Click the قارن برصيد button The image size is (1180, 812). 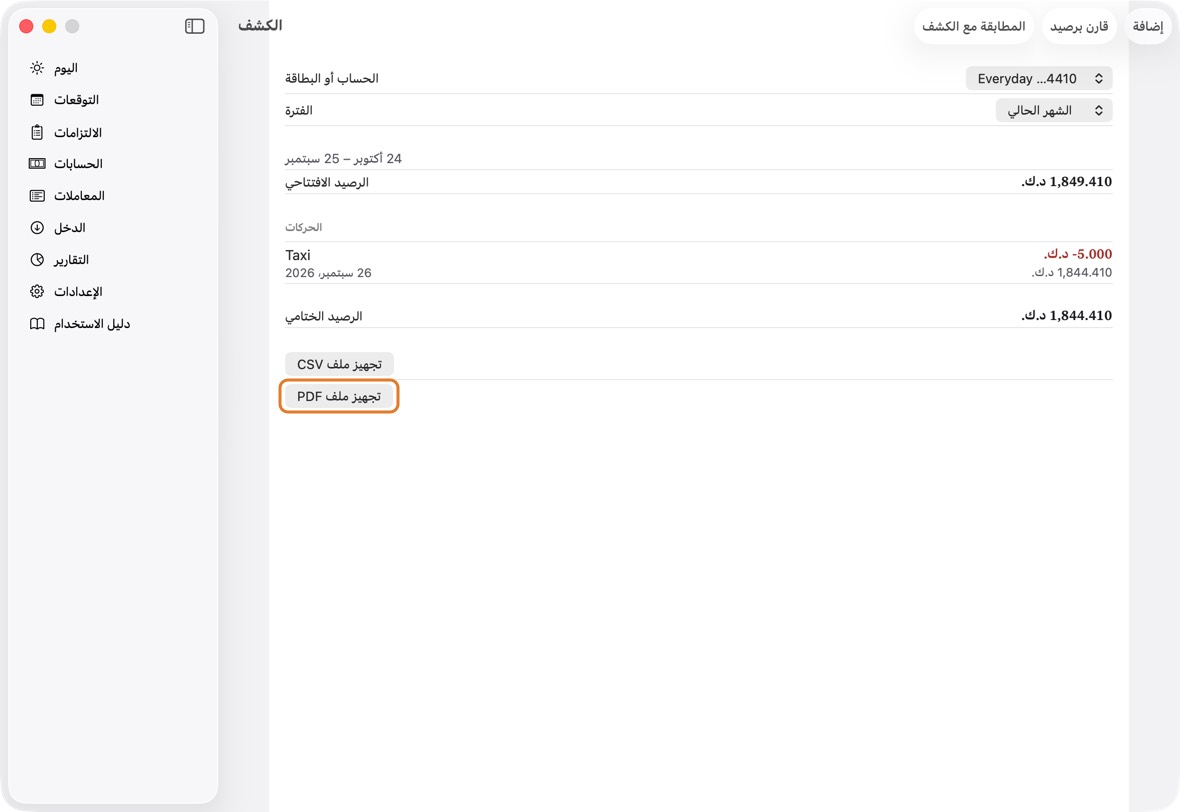point(1079,26)
